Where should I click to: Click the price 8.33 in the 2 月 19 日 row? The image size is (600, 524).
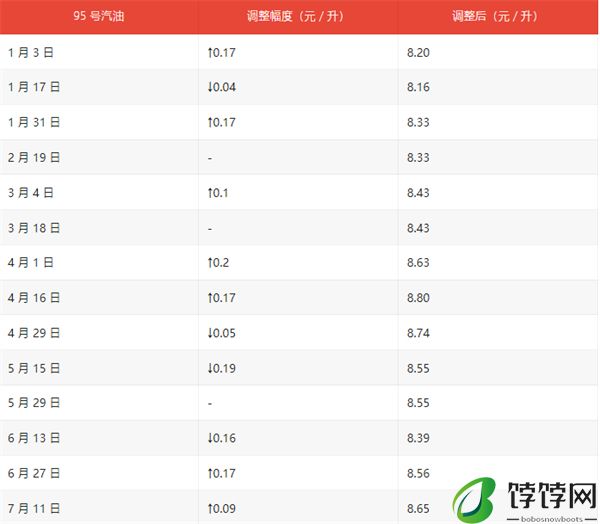[x=418, y=158]
